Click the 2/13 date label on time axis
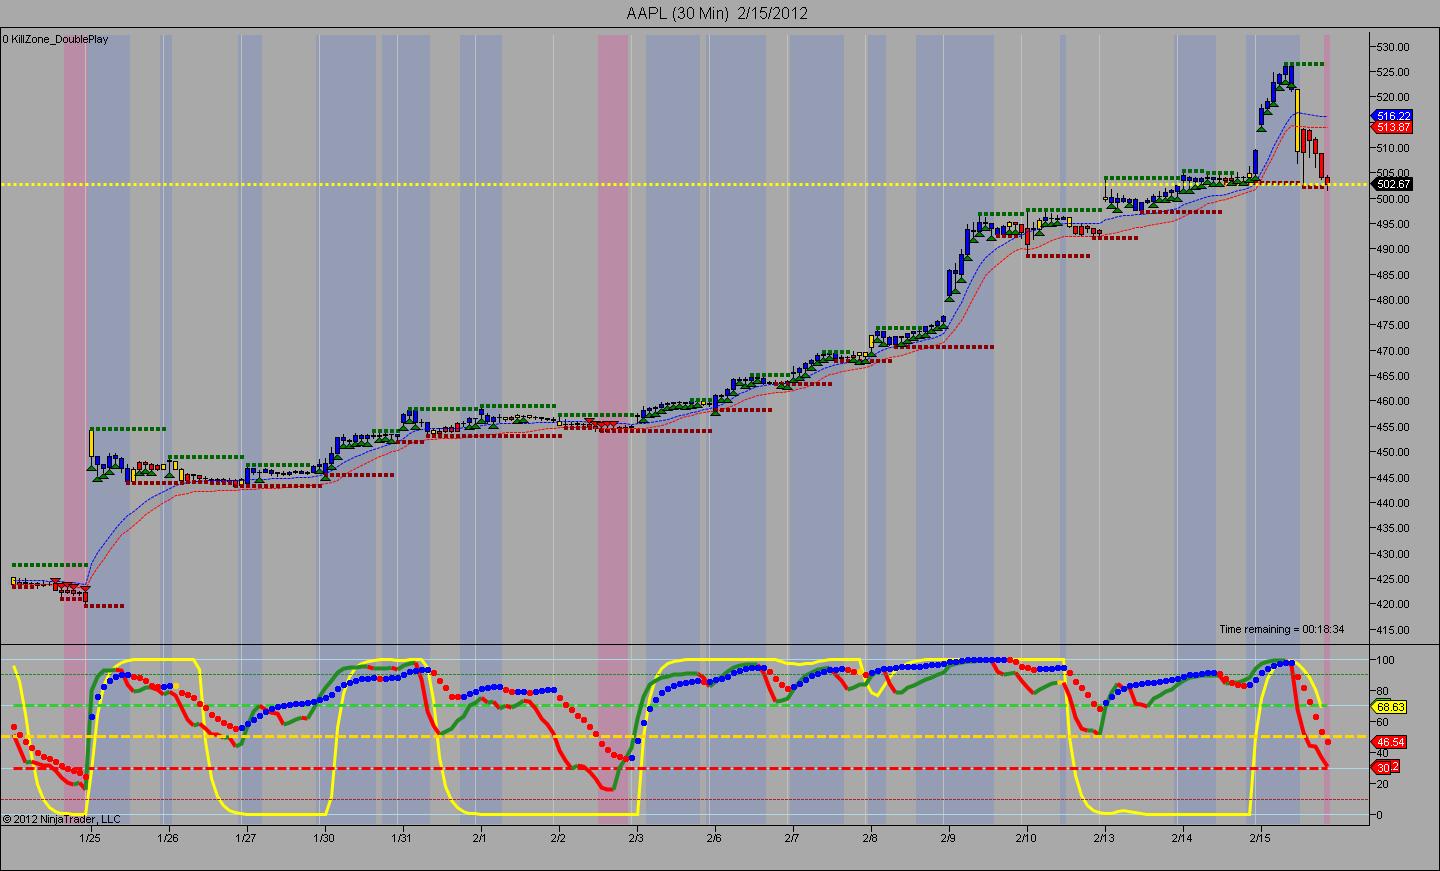Screen dimensions: 1440x871 click(1104, 838)
